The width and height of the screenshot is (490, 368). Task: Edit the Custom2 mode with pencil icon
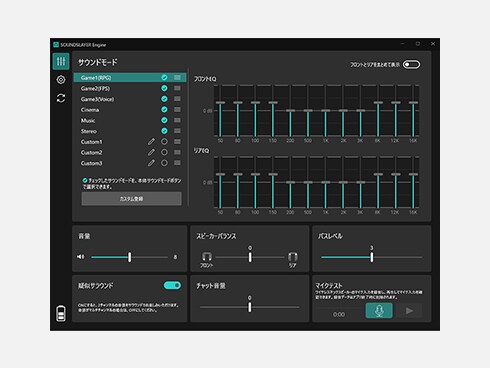point(151,152)
